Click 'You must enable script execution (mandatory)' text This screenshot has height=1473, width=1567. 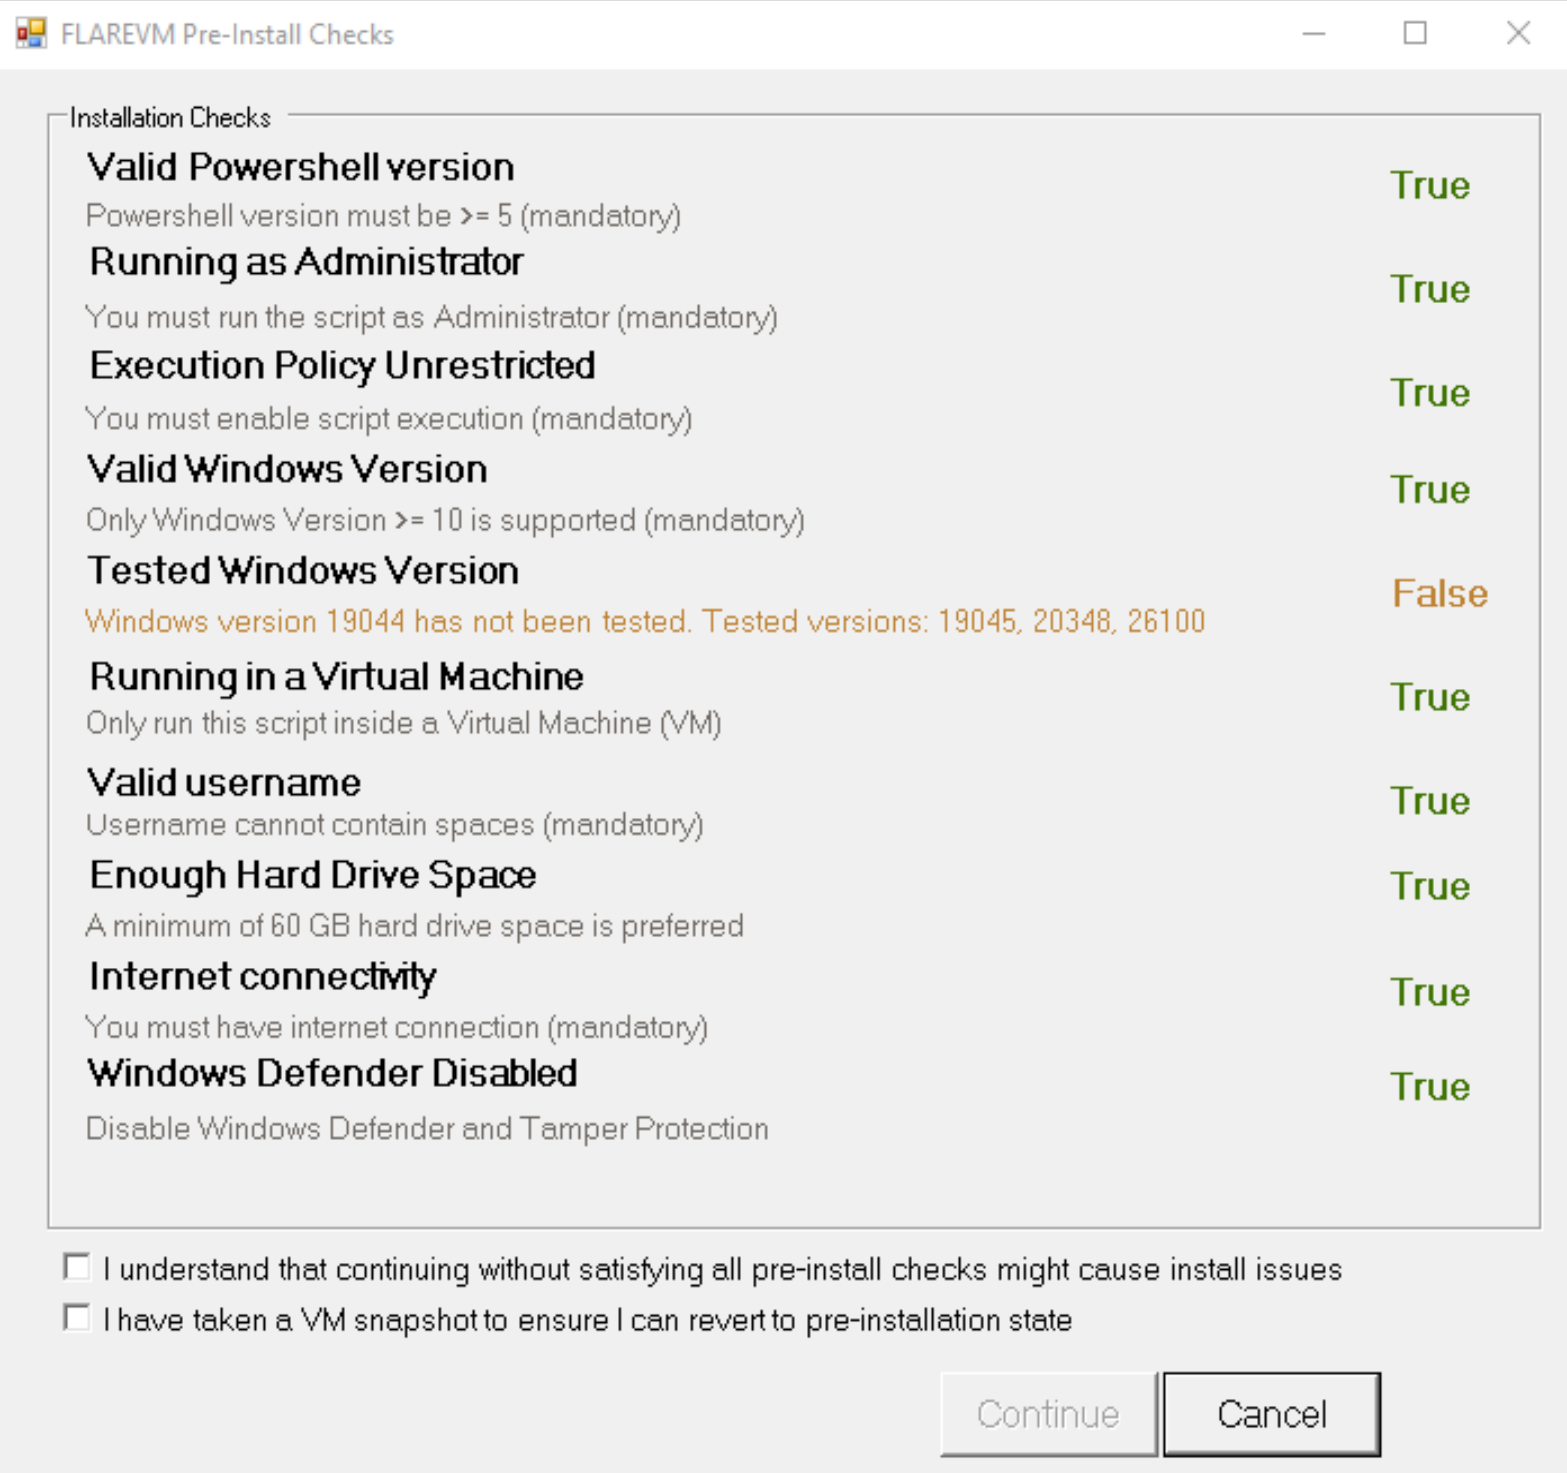(389, 418)
